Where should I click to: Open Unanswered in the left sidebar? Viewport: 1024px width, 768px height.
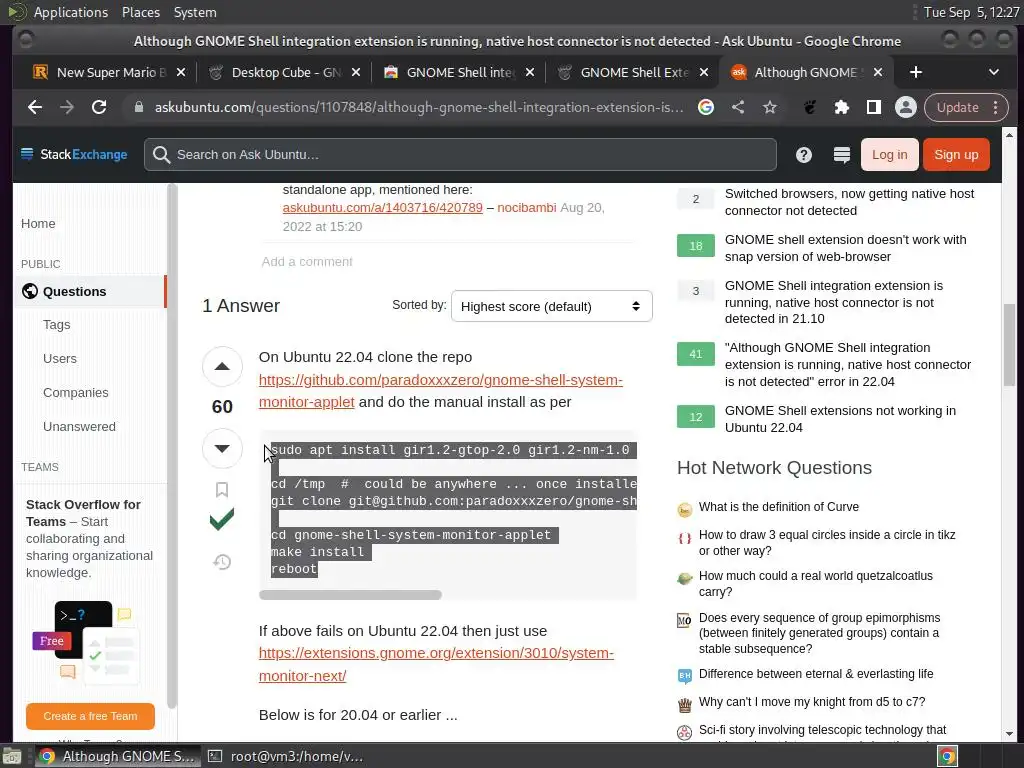point(79,426)
